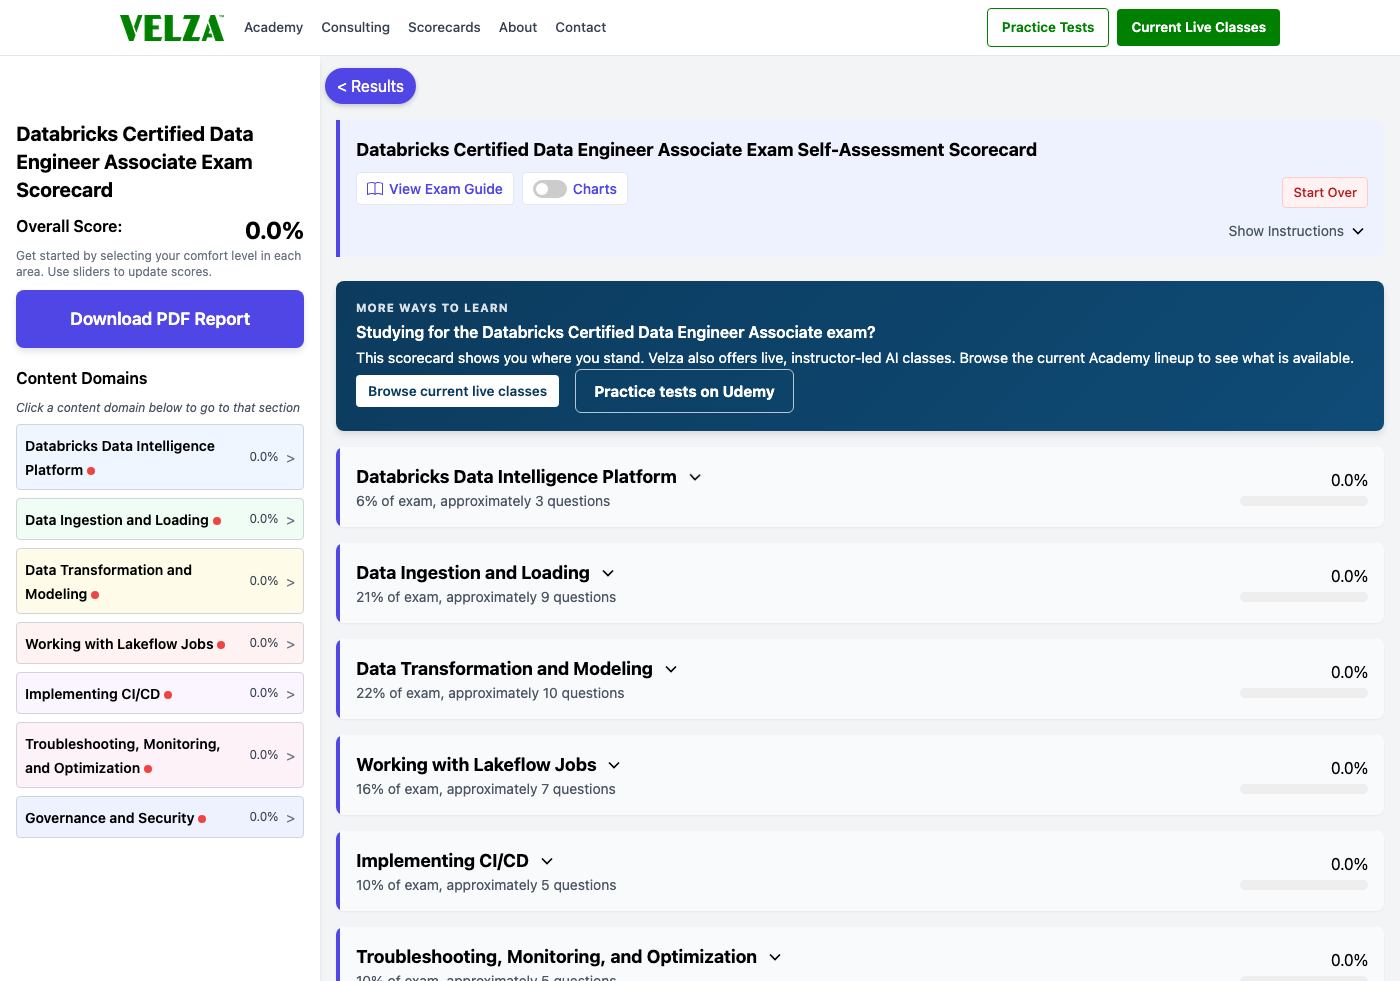Click '16% of exam, approximately 7 questions' text
The width and height of the screenshot is (1400, 981).
[x=486, y=789]
